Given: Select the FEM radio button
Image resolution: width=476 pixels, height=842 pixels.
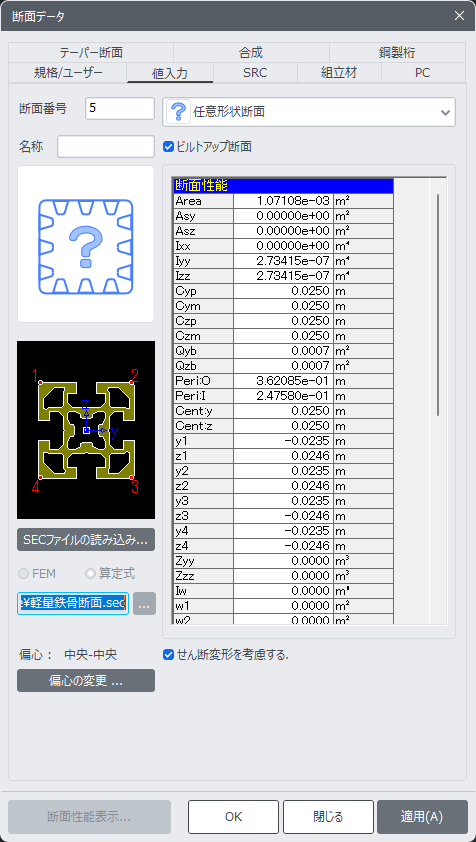Looking at the screenshot, I should click(x=24, y=574).
